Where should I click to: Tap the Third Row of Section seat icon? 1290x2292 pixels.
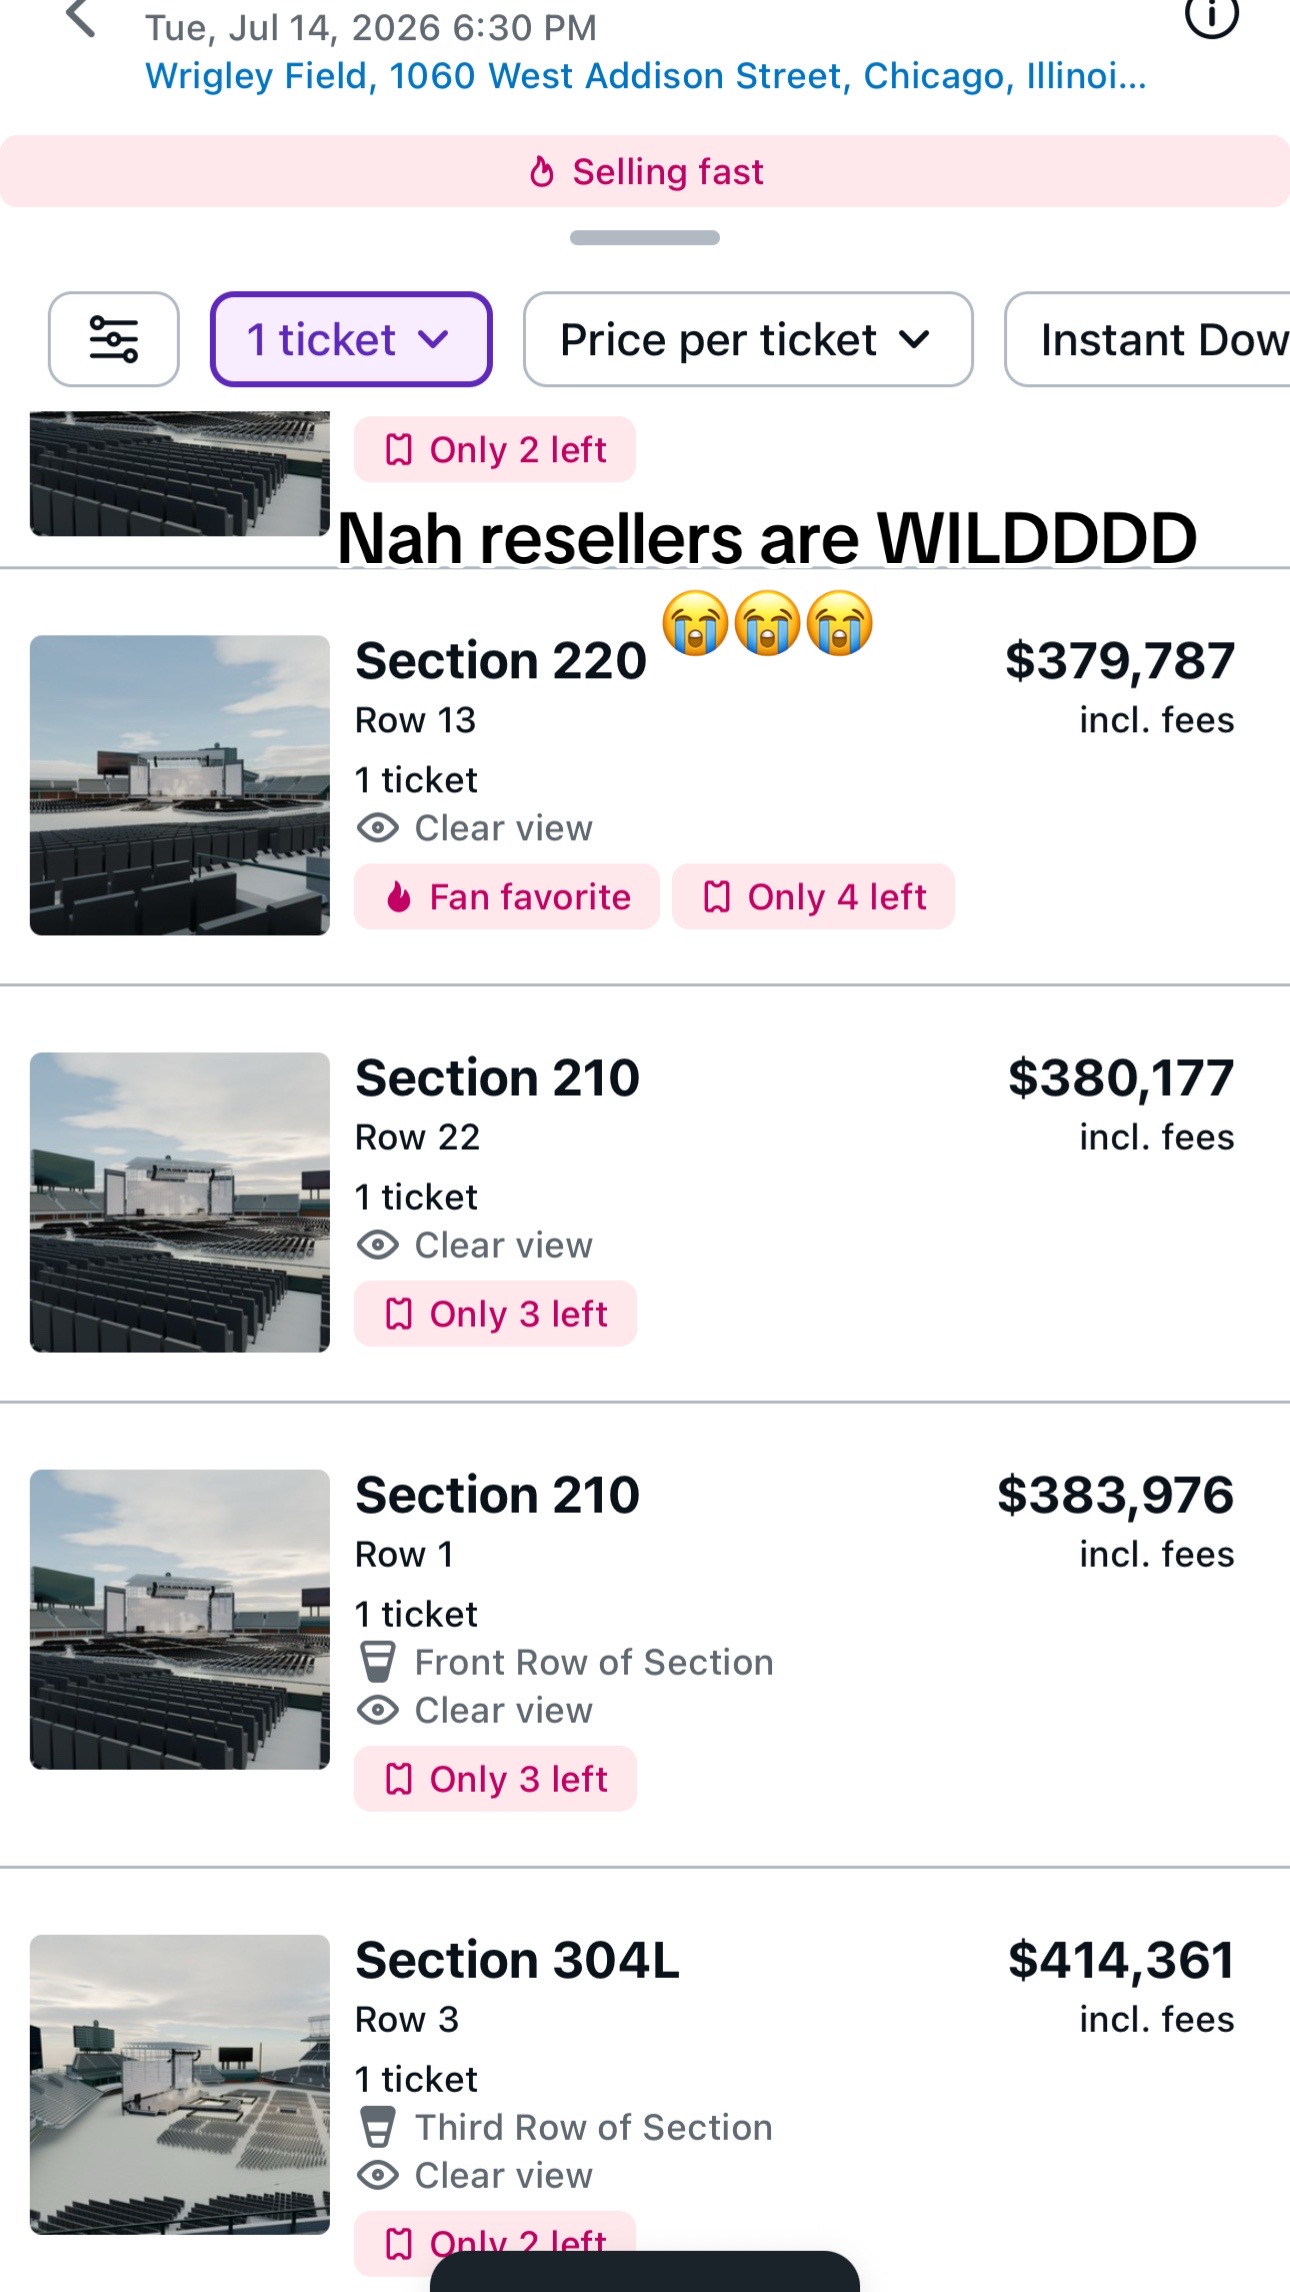[x=378, y=2127]
